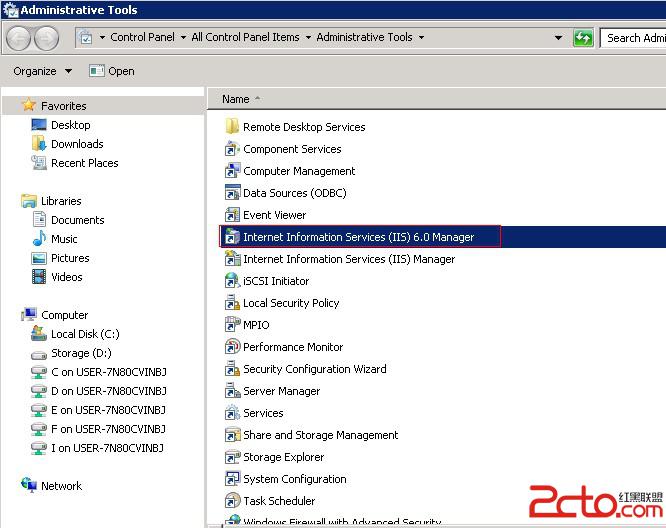
Task: Click the Component Services icon
Action: 232,149
